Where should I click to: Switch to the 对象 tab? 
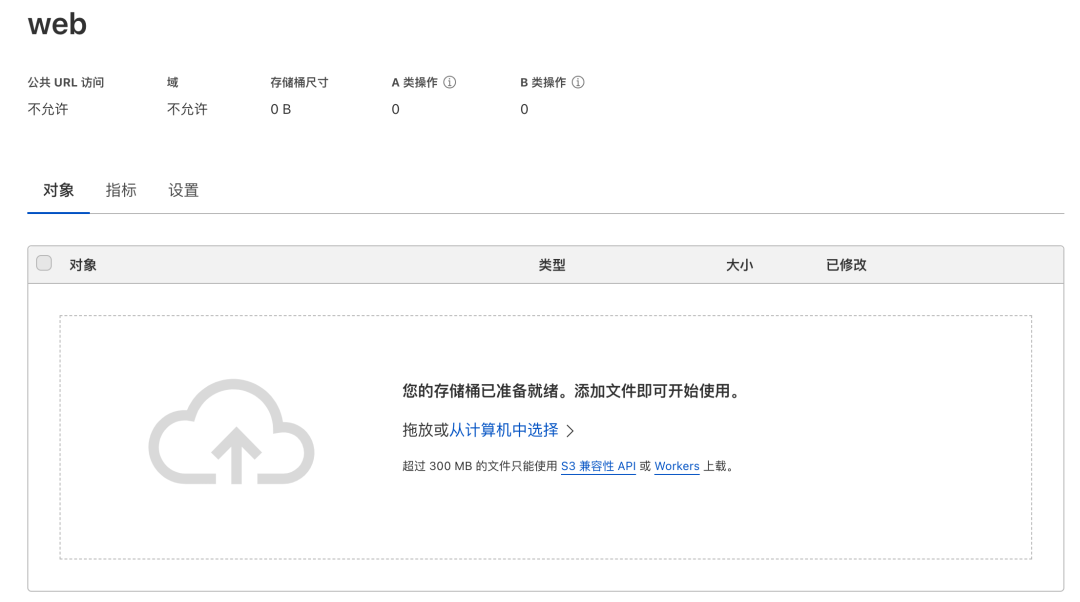point(59,190)
